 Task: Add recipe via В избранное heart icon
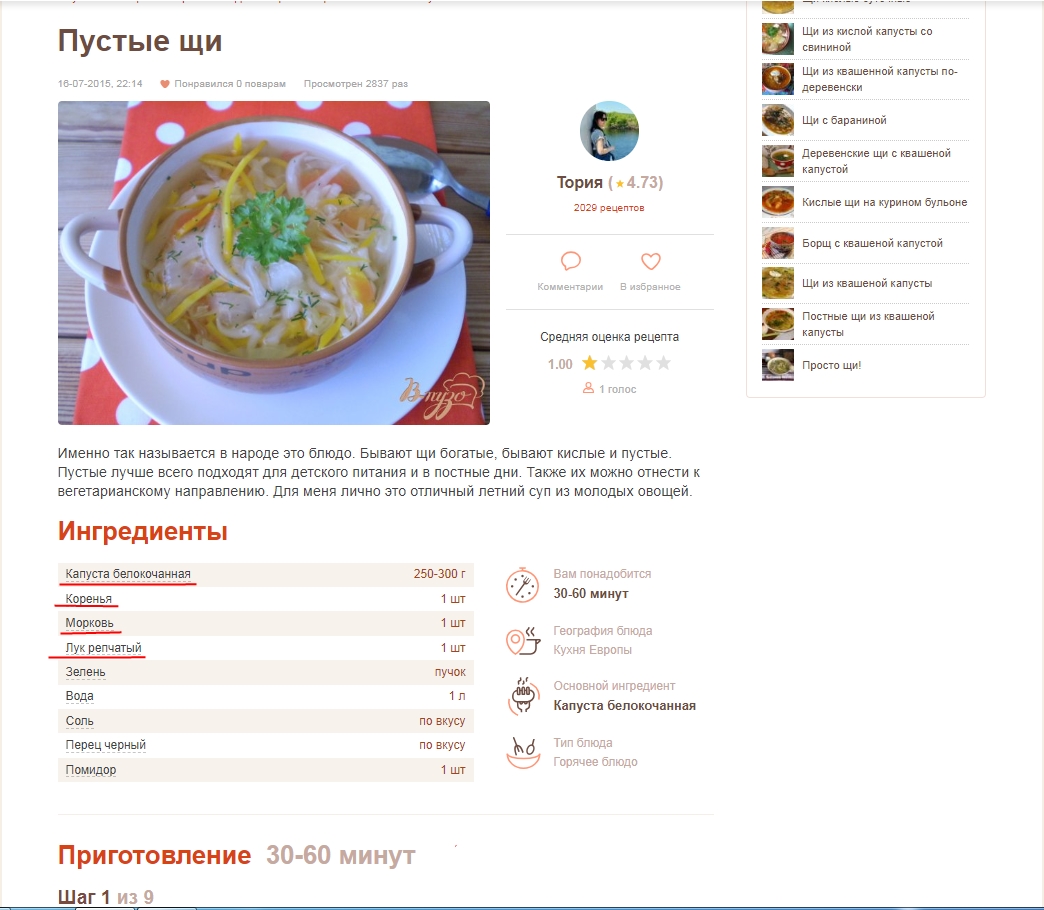pyautogui.click(x=651, y=261)
